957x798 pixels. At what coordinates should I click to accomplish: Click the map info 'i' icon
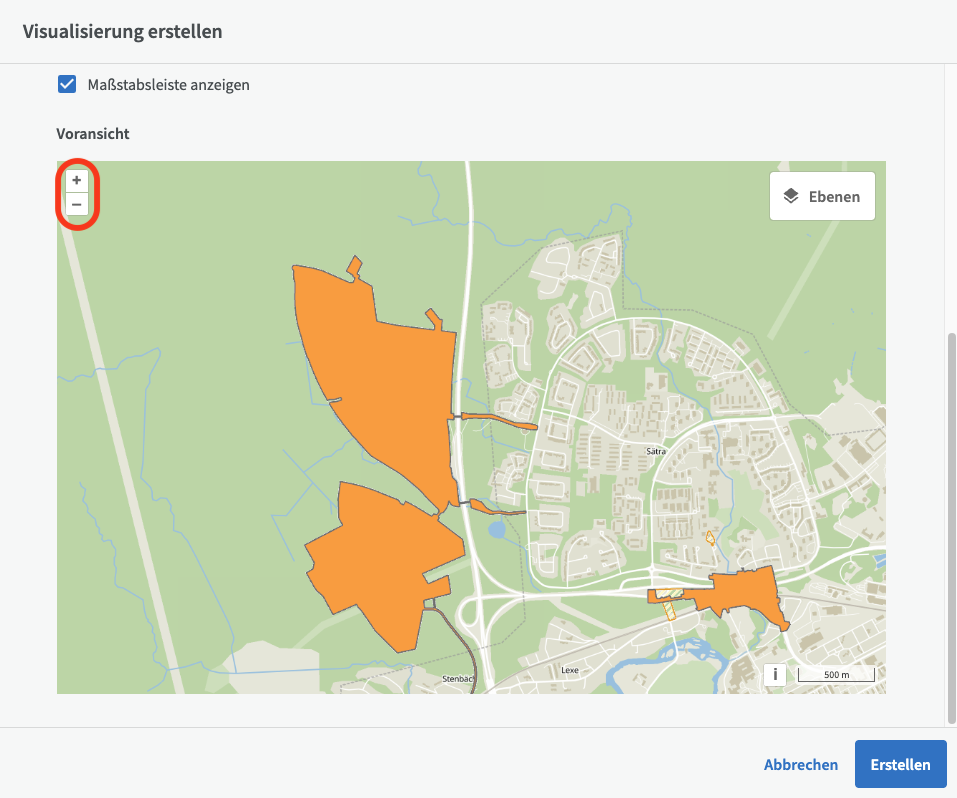[x=775, y=674]
